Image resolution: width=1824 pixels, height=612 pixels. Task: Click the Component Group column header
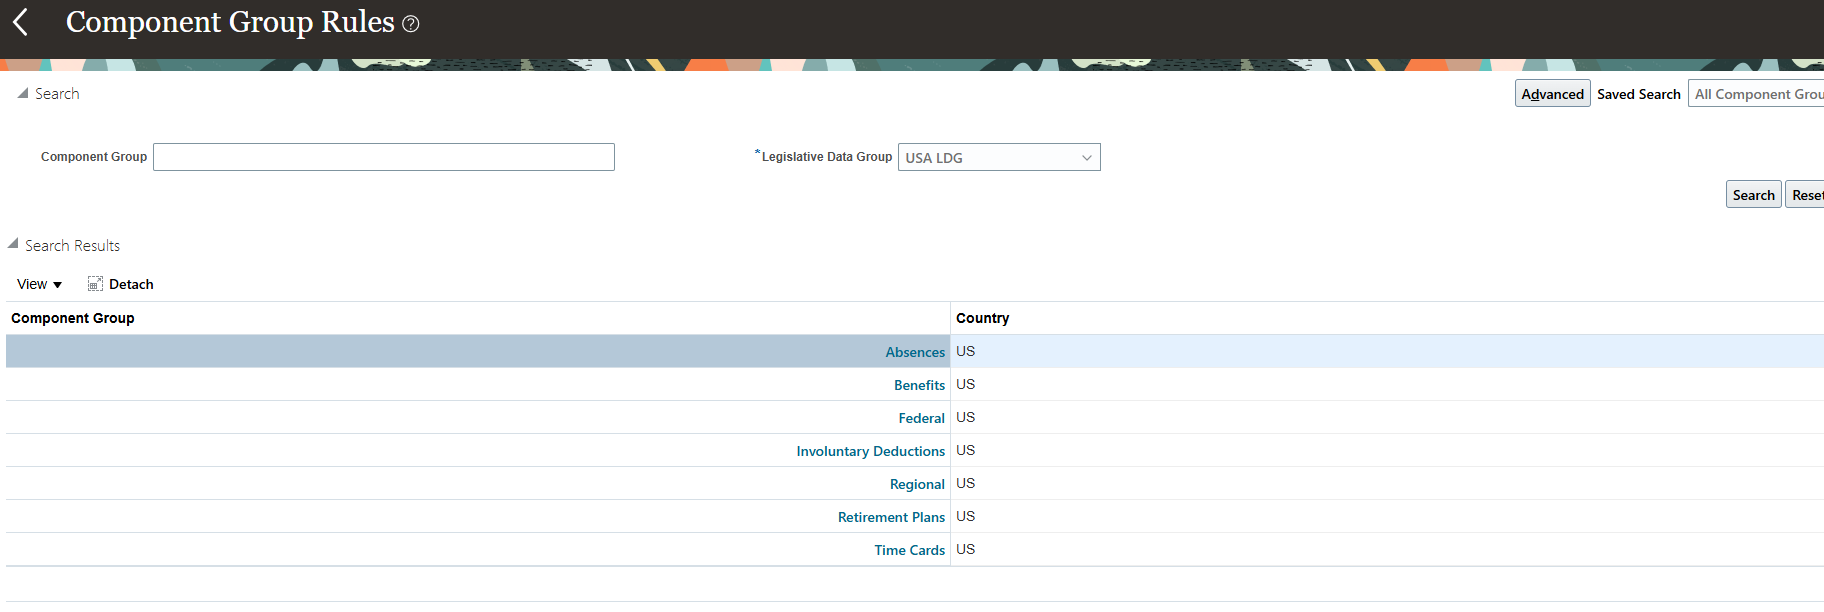point(478,318)
